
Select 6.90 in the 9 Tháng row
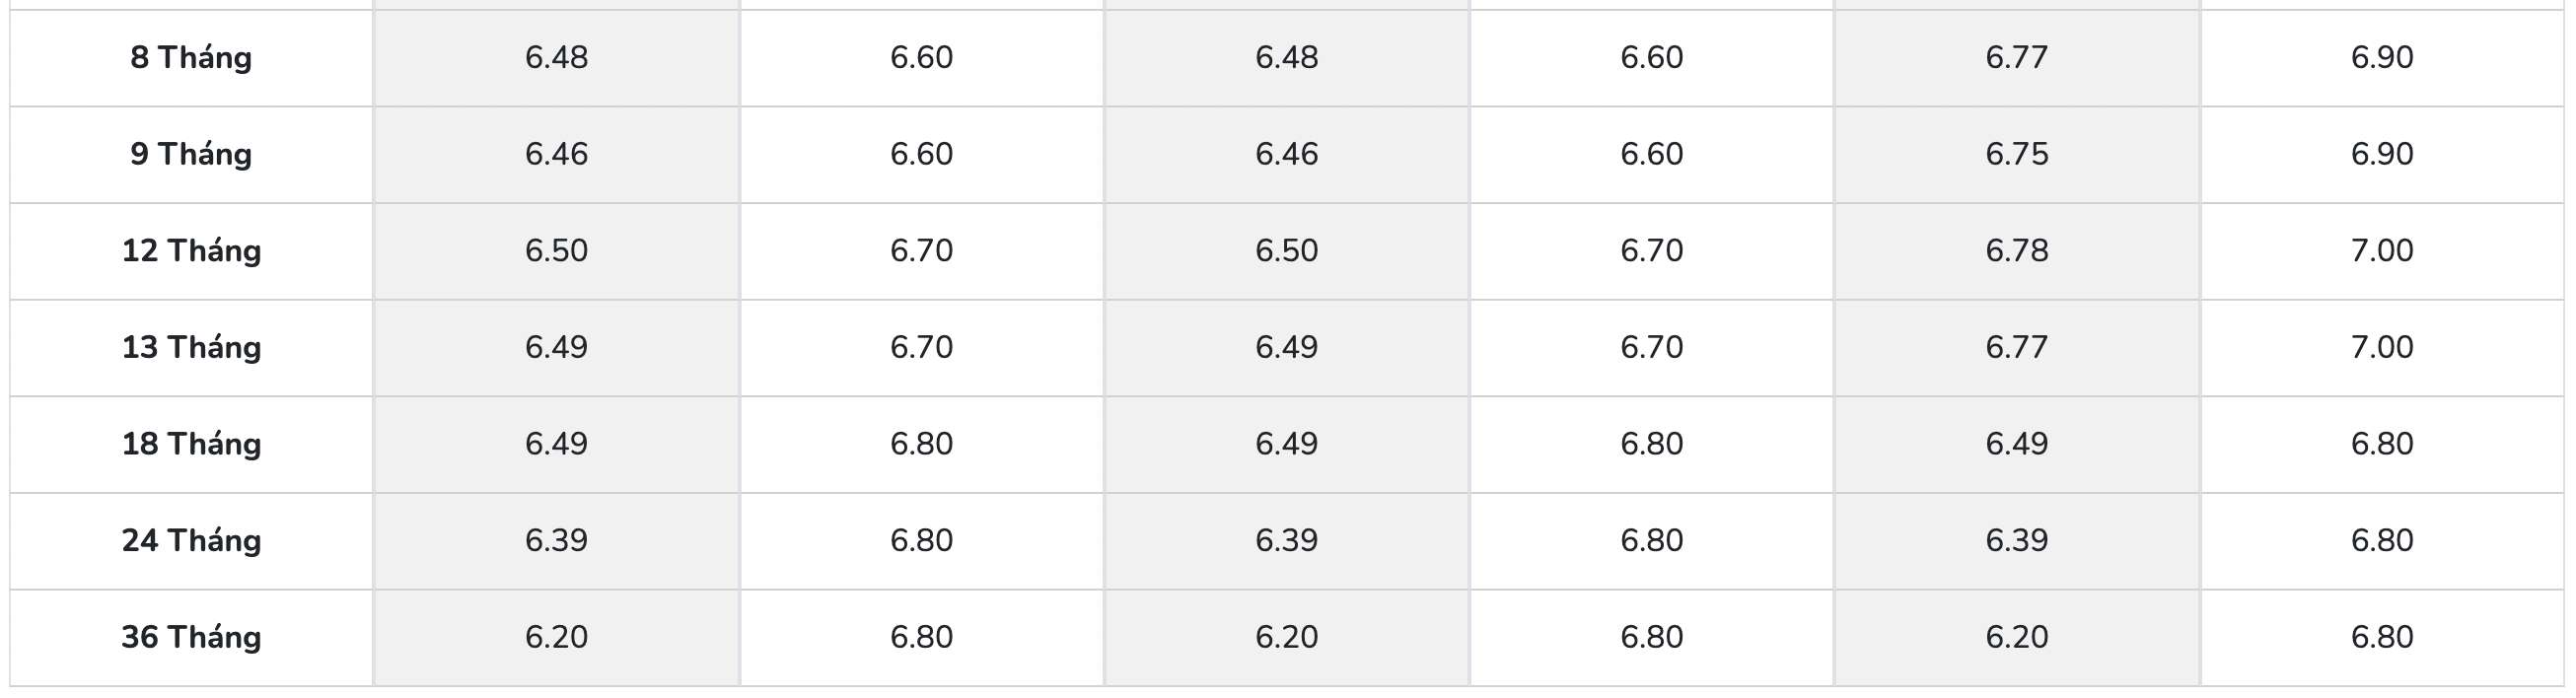(2381, 154)
